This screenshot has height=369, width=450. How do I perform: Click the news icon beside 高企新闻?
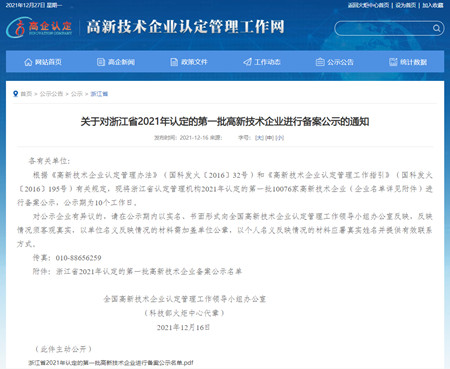coord(101,62)
